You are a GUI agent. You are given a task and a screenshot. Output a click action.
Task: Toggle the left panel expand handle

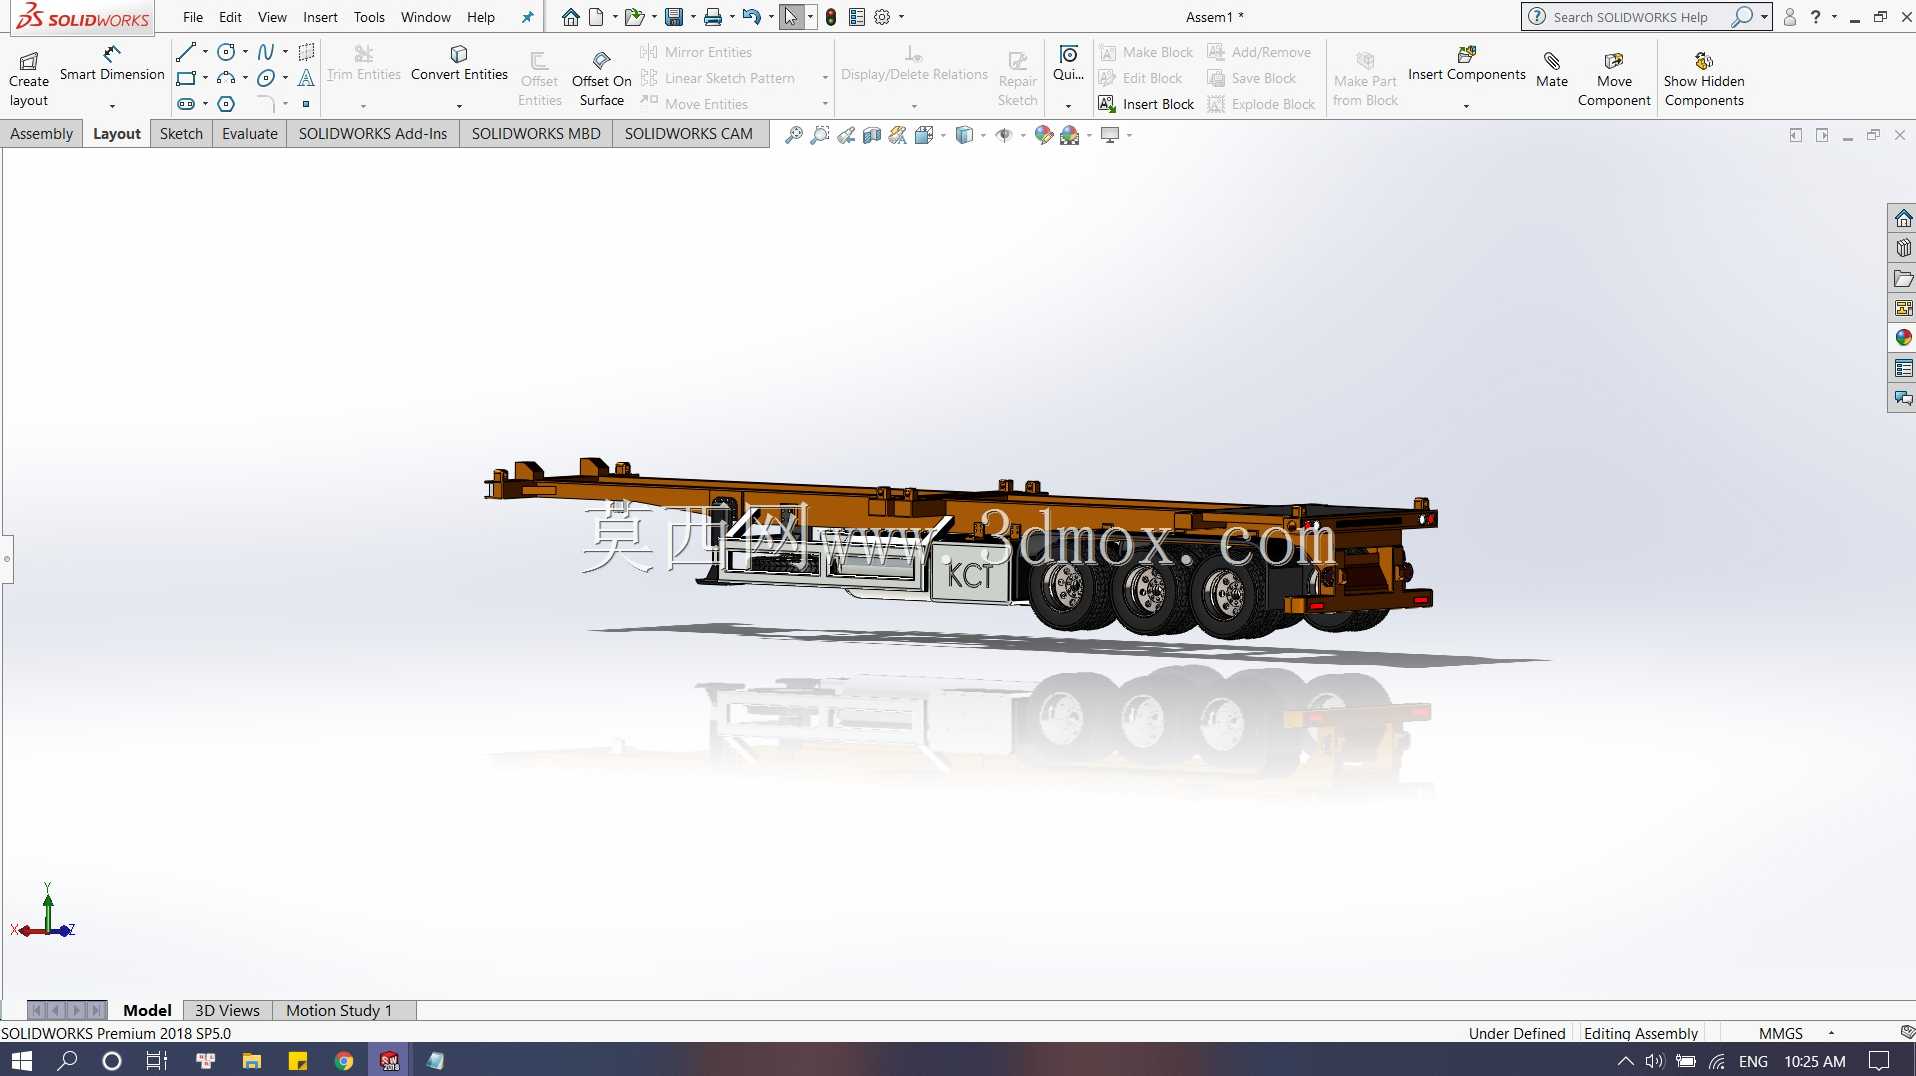click(6, 558)
